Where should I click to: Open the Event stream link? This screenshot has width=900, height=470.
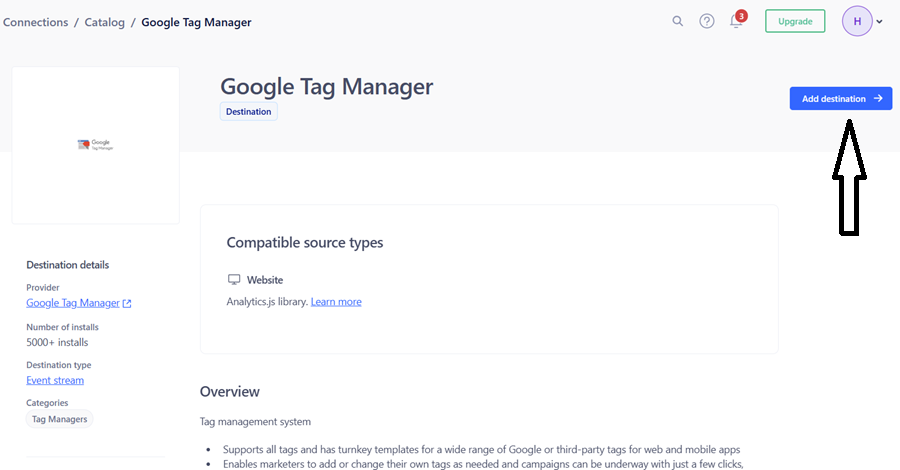[x=55, y=380]
